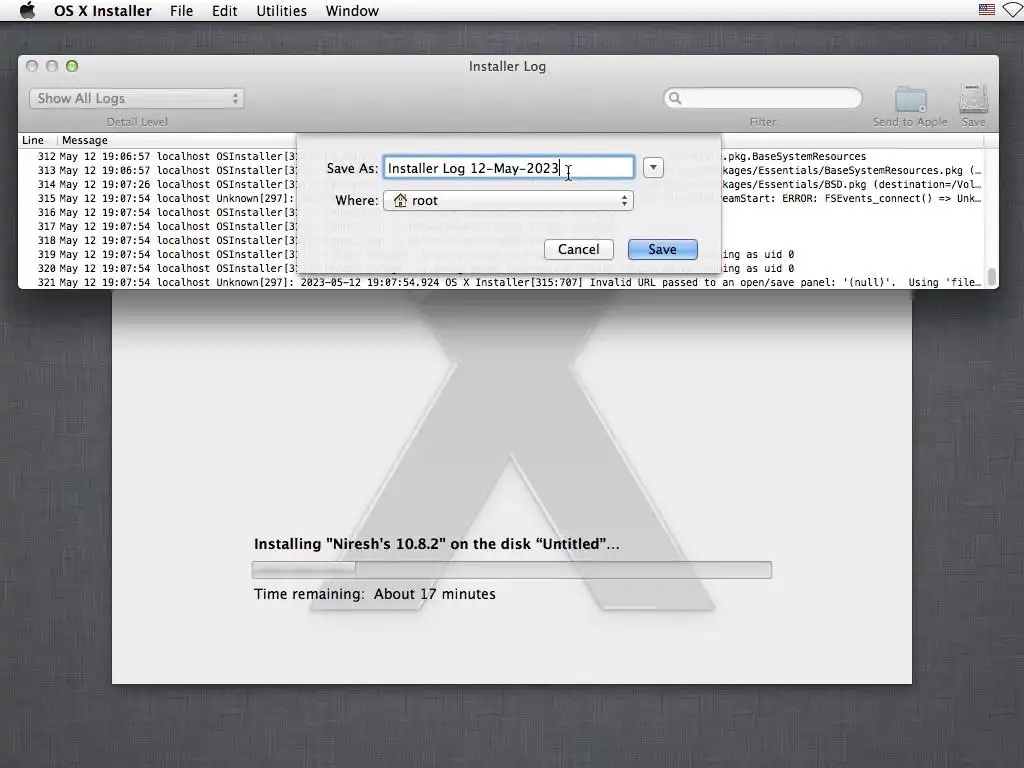Click the Line column header
Viewport: 1024px width, 768px height.
pyautogui.click(x=33, y=140)
